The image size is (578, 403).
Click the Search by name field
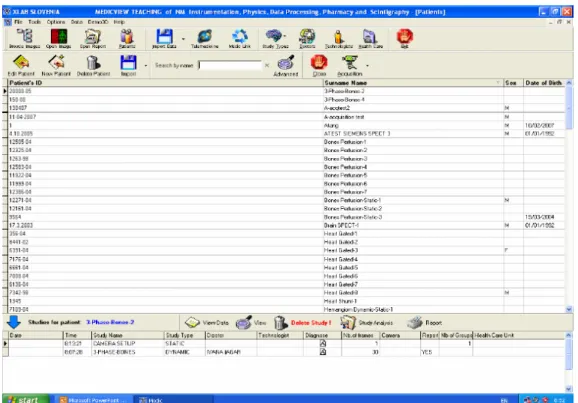click(230, 65)
